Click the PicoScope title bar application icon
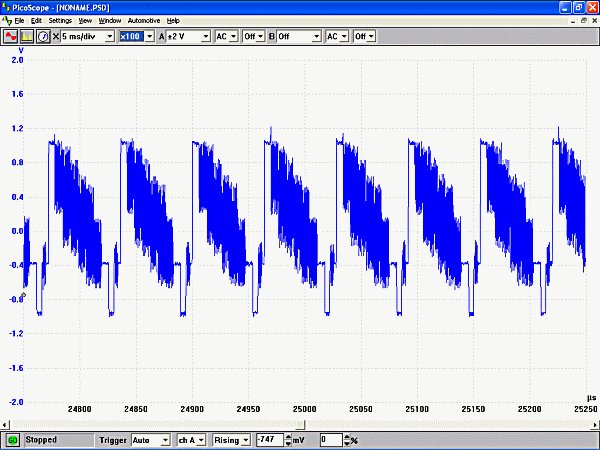The image size is (600, 450). [x=6, y=7]
